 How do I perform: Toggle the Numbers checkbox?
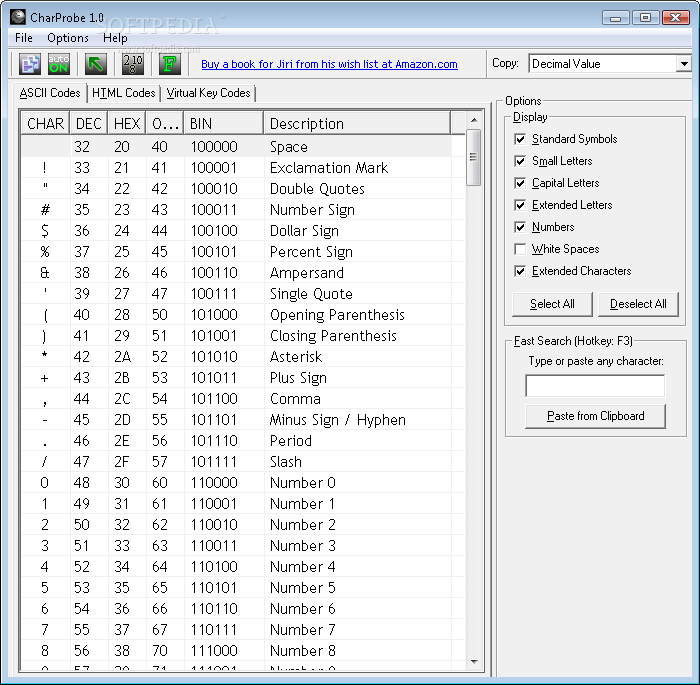520,227
